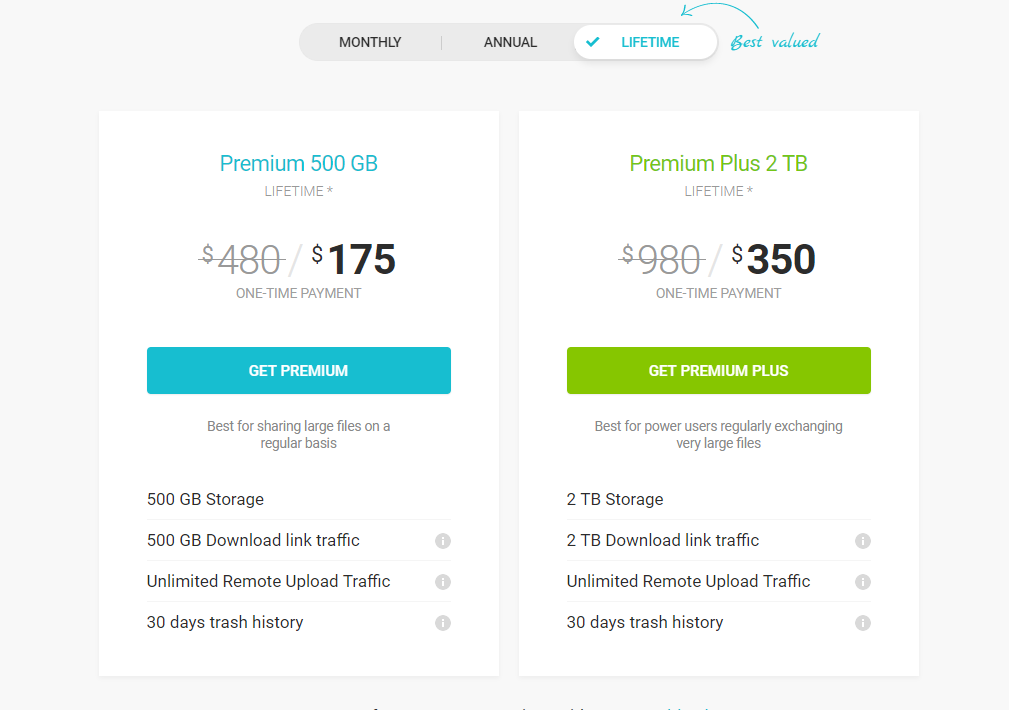
Task: Click info icon for Premium Plus trash history
Action: [863, 623]
